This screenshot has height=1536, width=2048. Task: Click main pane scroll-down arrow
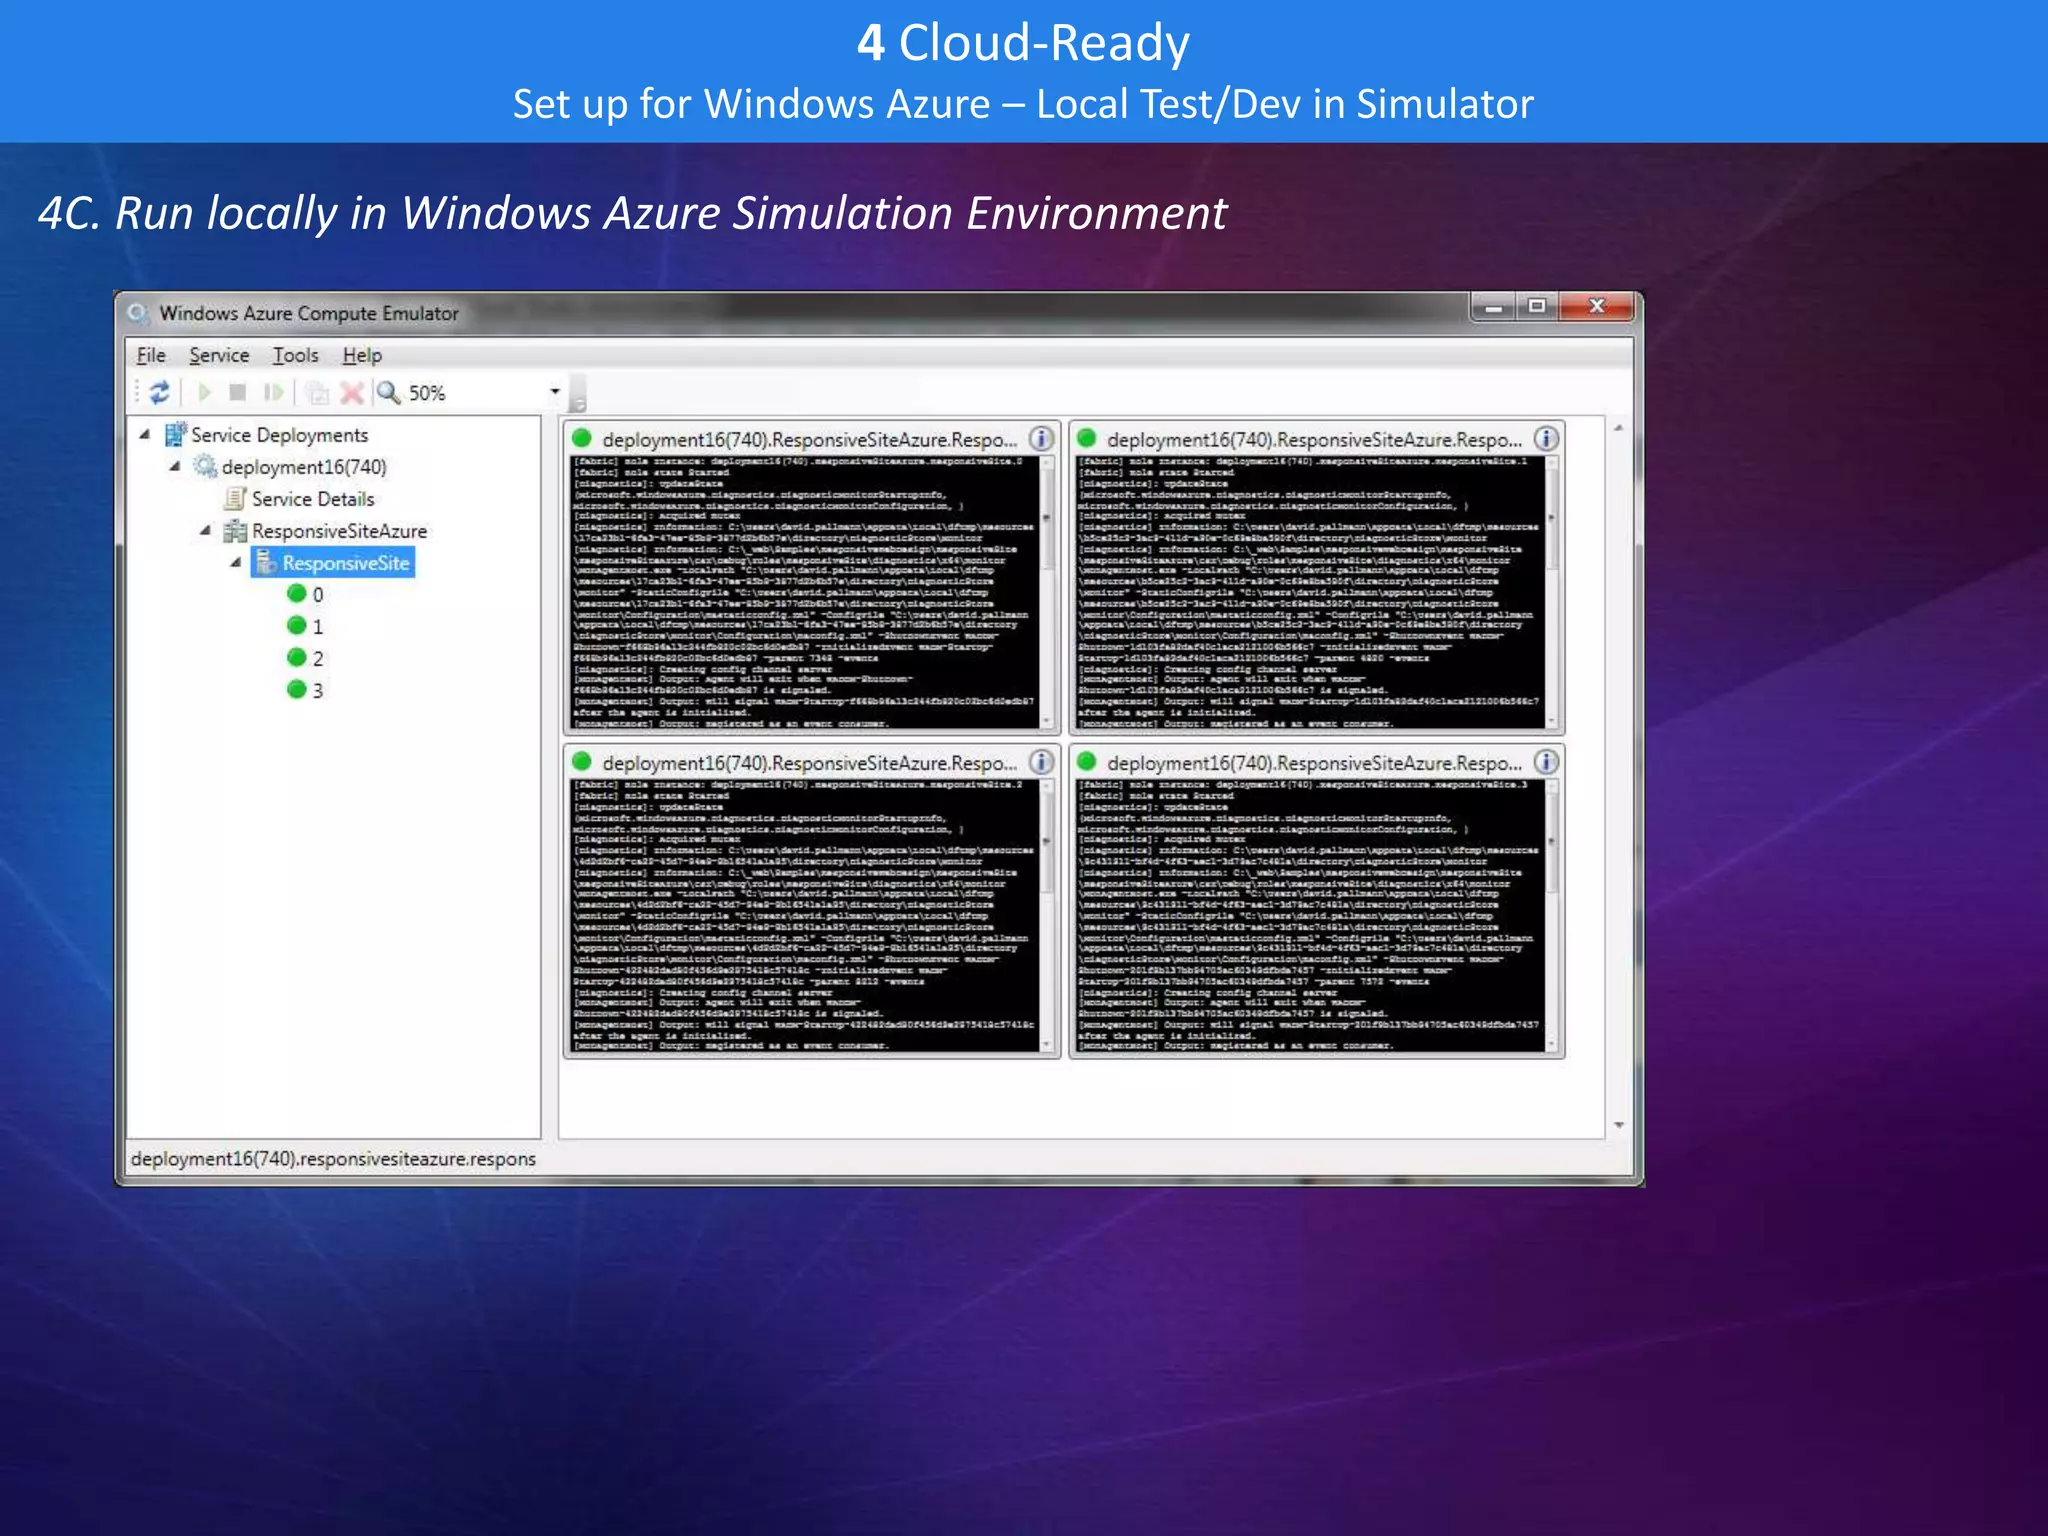pos(1618,1126)
